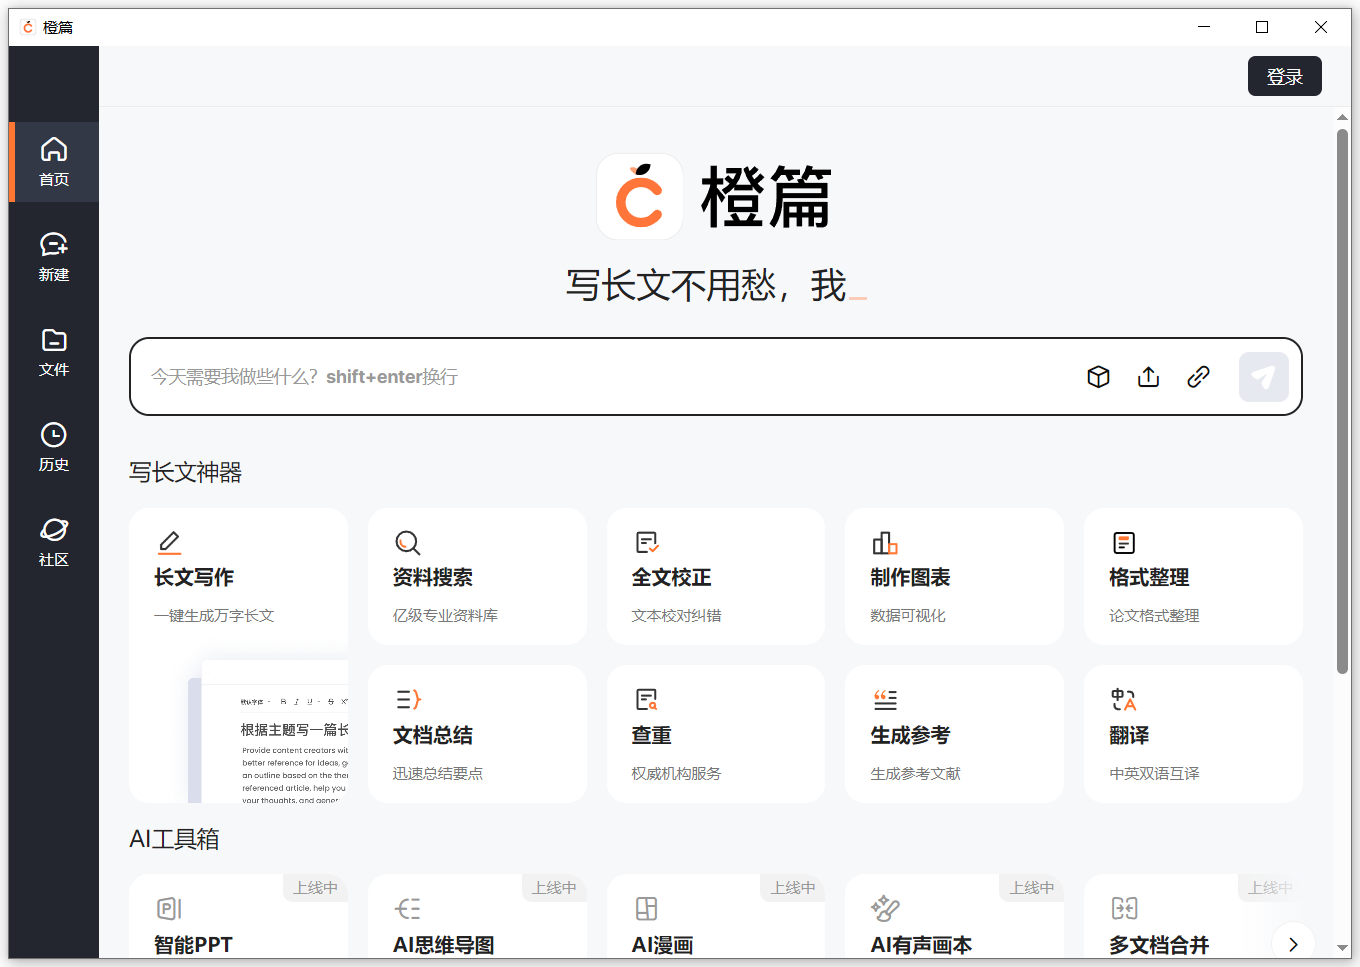Open the 全文校正 card title
This screenshot has width=1360, height=967.
(x=672, y=577)
